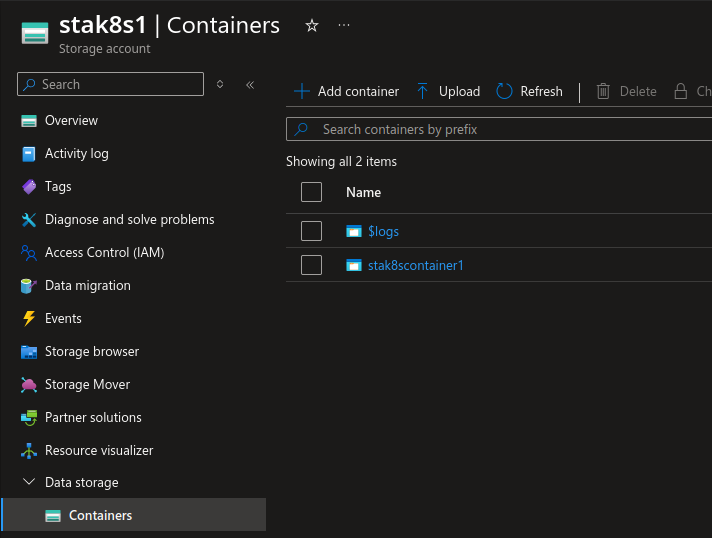Screen dimensions: 712x538
Task: Click the Delete button label
Action: click(638, 91)
